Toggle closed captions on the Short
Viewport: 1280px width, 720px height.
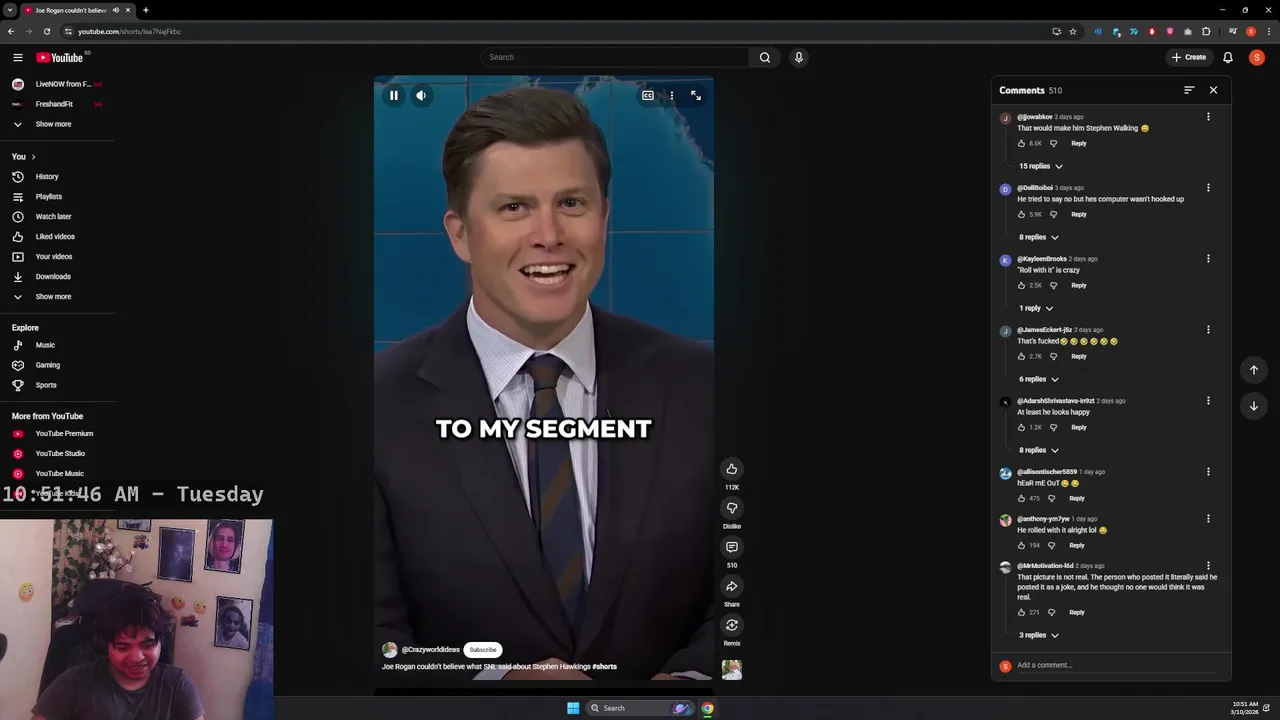point(648,96)
